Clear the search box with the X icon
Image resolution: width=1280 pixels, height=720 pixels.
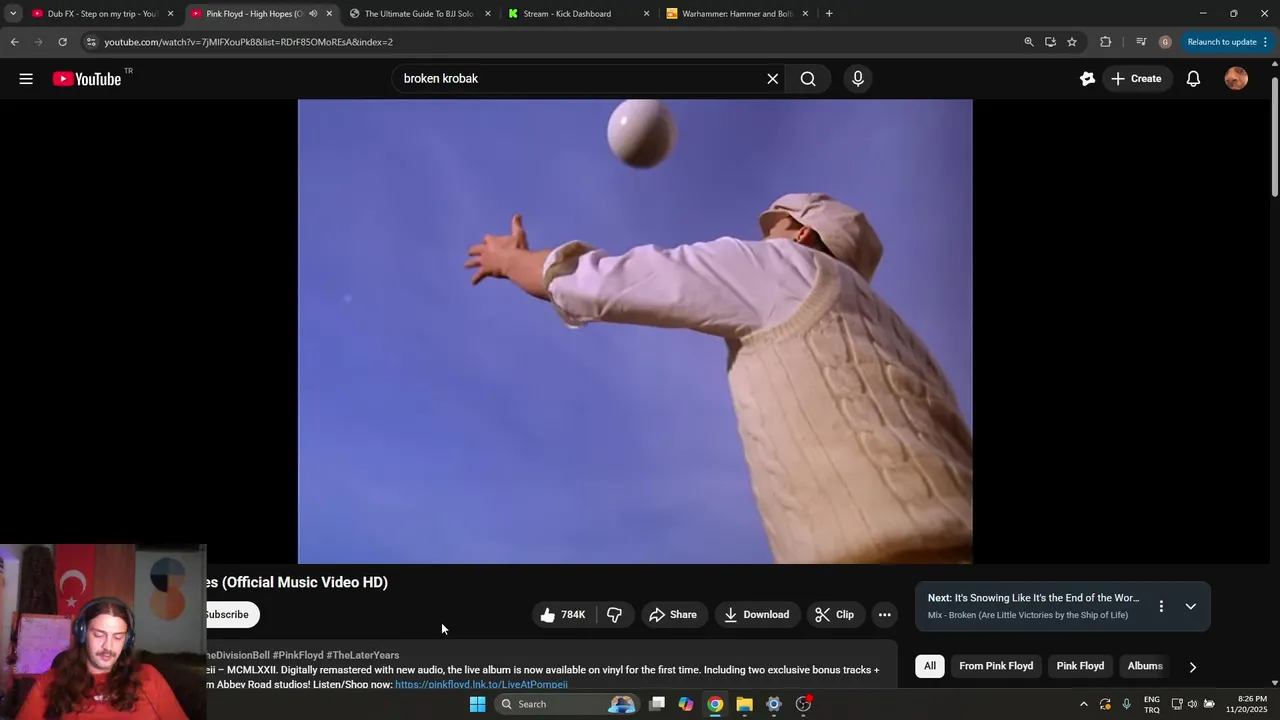772,79
